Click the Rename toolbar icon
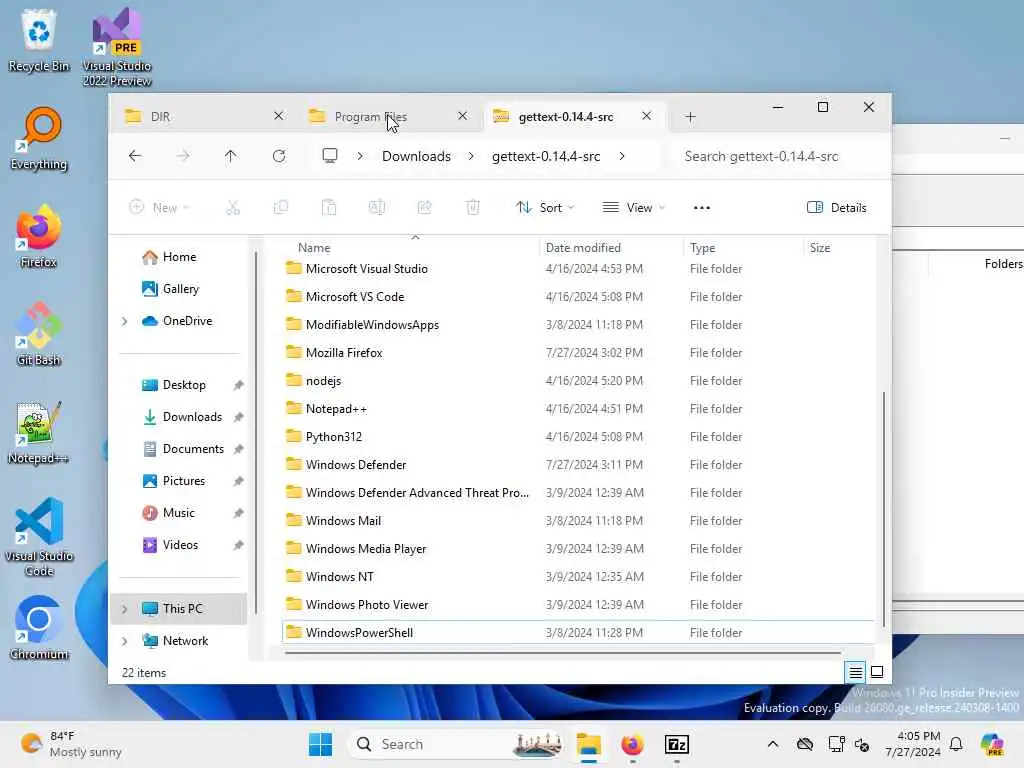The image size is (1024, 768). tap(377, 208)
